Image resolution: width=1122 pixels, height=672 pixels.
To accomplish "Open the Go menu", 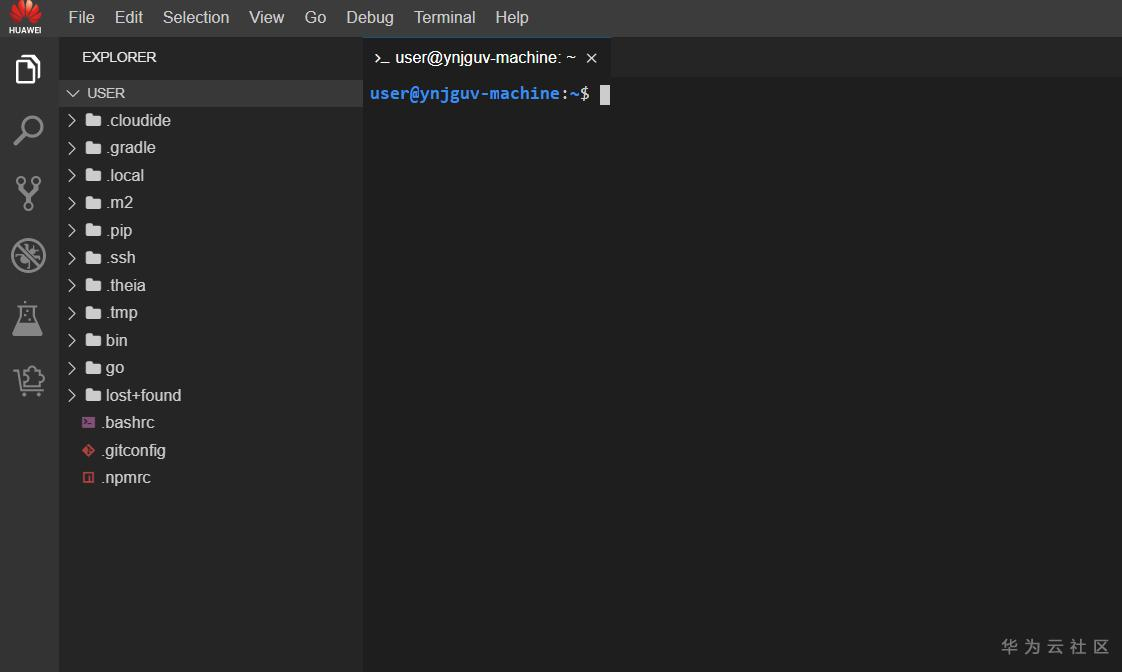I will pos(316,17).
